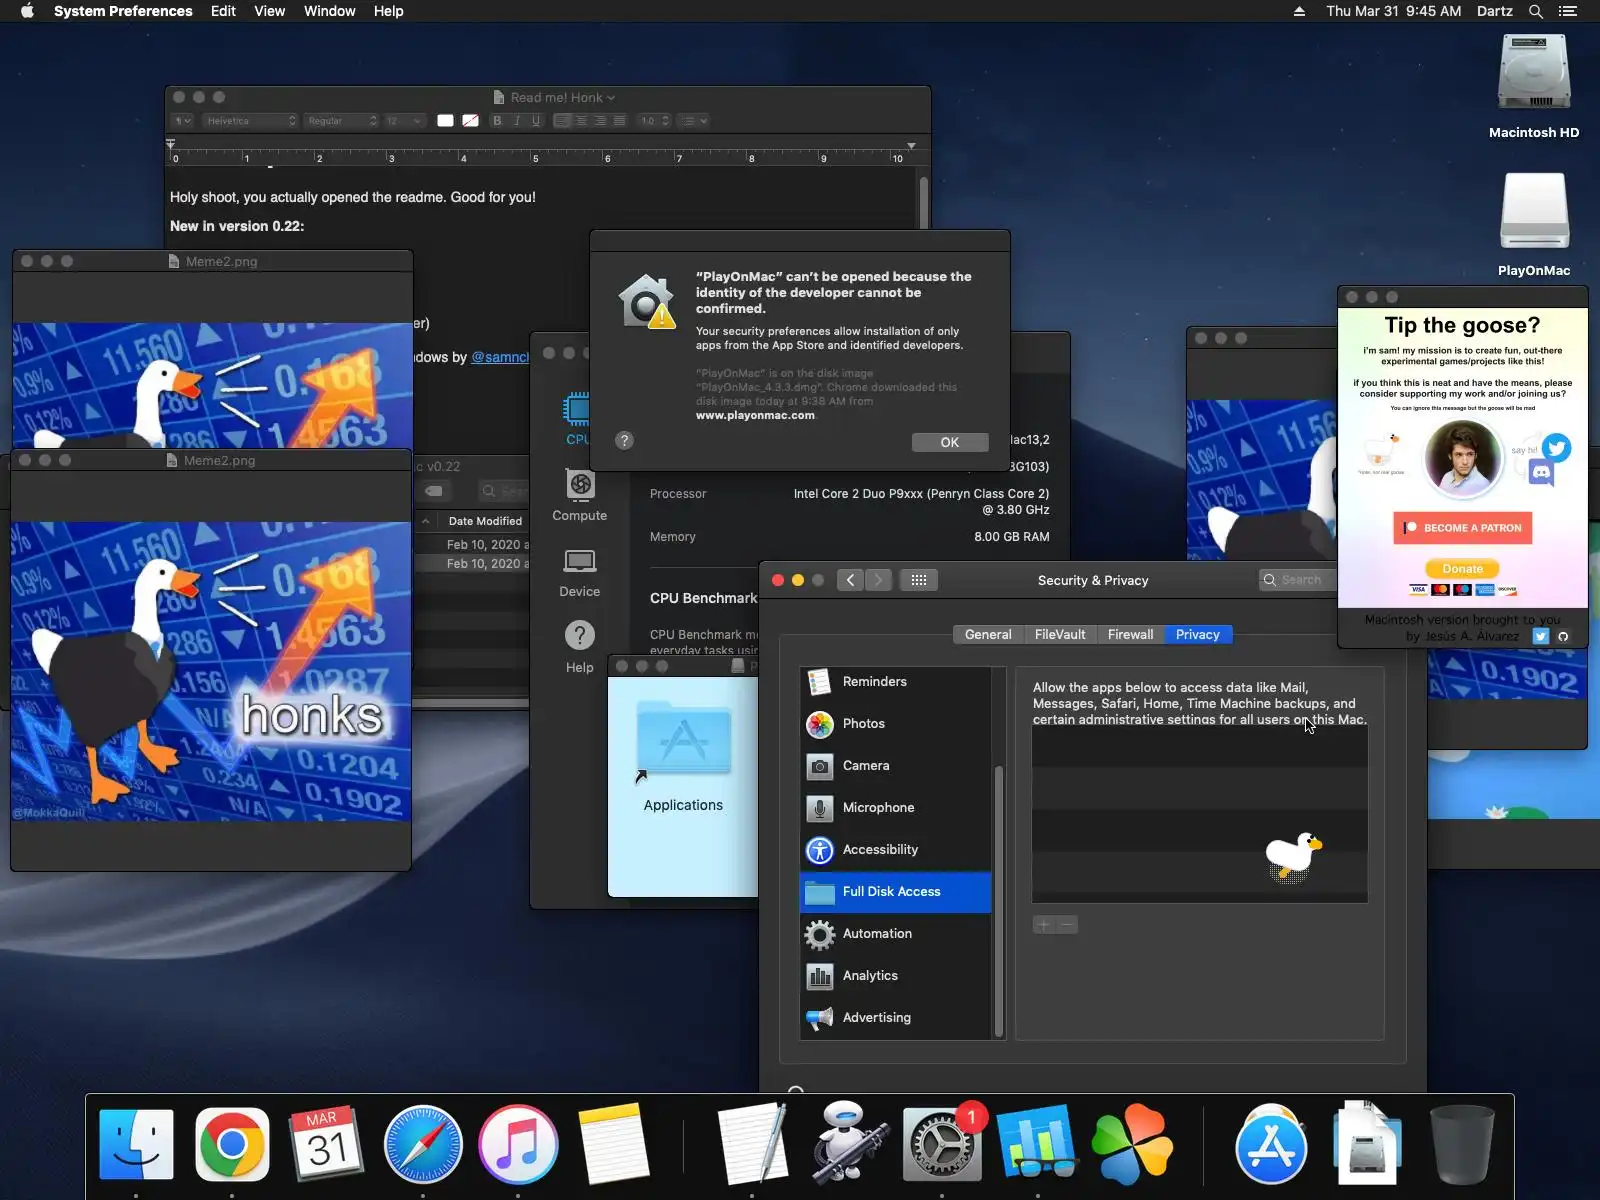Image resolution: width=1600 pixels, height=1200 pixels.
Task: Open the paragraph styles dropdown in TextEdit
Action: pos(183,121)
